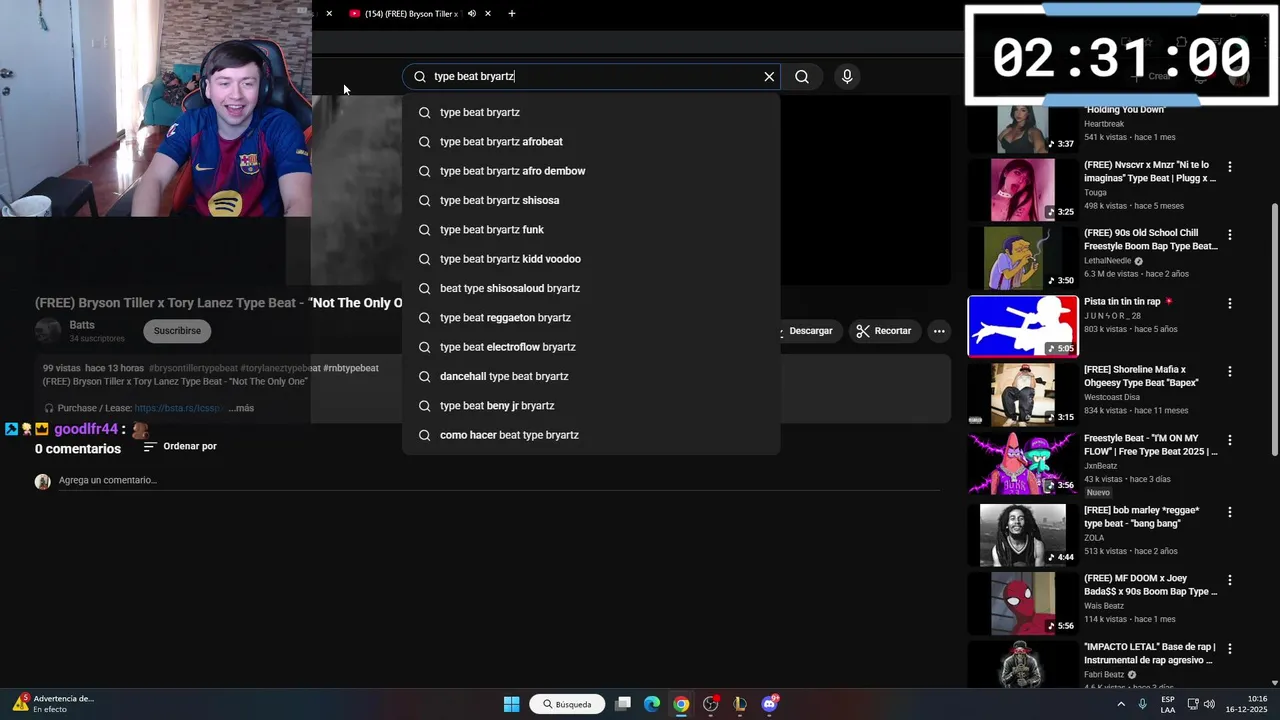
Task: Choose 'type beat reggaeton bryartz' suggestion
Action: [x=591, y=318]
